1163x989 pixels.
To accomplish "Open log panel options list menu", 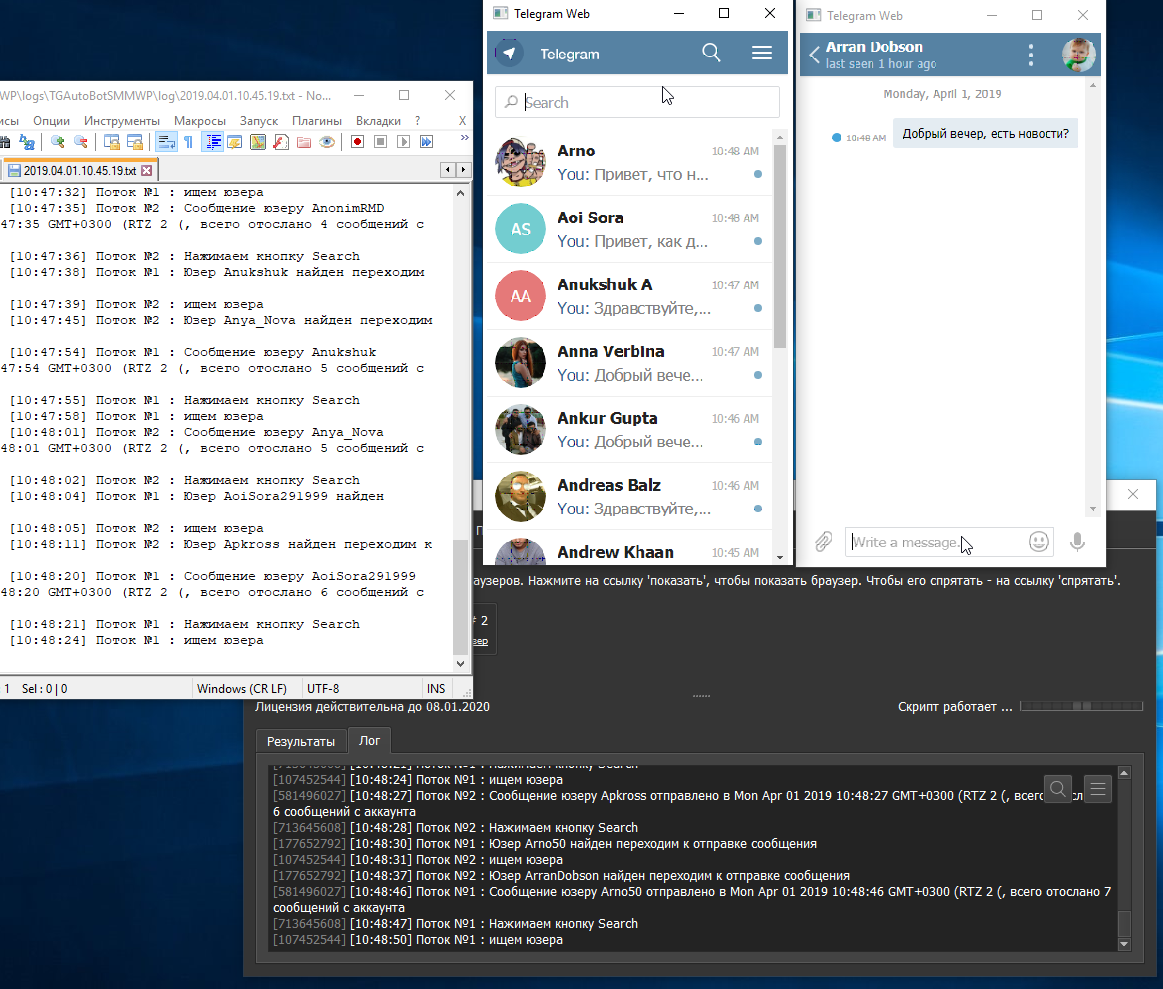I will coord(1097,789).
